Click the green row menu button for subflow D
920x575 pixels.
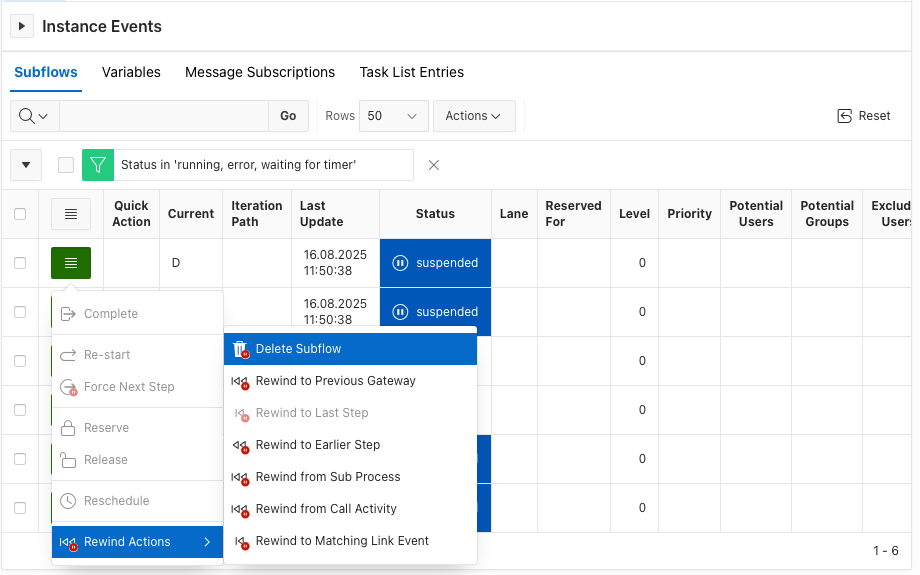(70, 263)
